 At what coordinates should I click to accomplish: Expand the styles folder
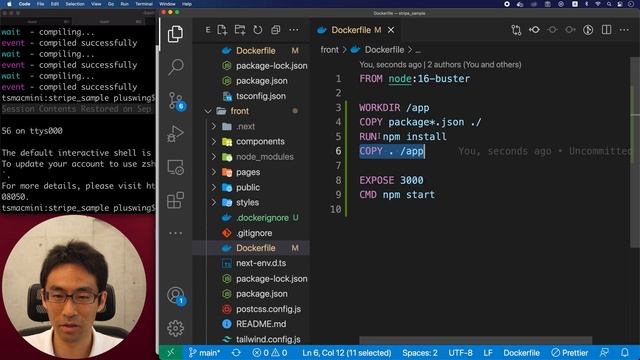214,202
